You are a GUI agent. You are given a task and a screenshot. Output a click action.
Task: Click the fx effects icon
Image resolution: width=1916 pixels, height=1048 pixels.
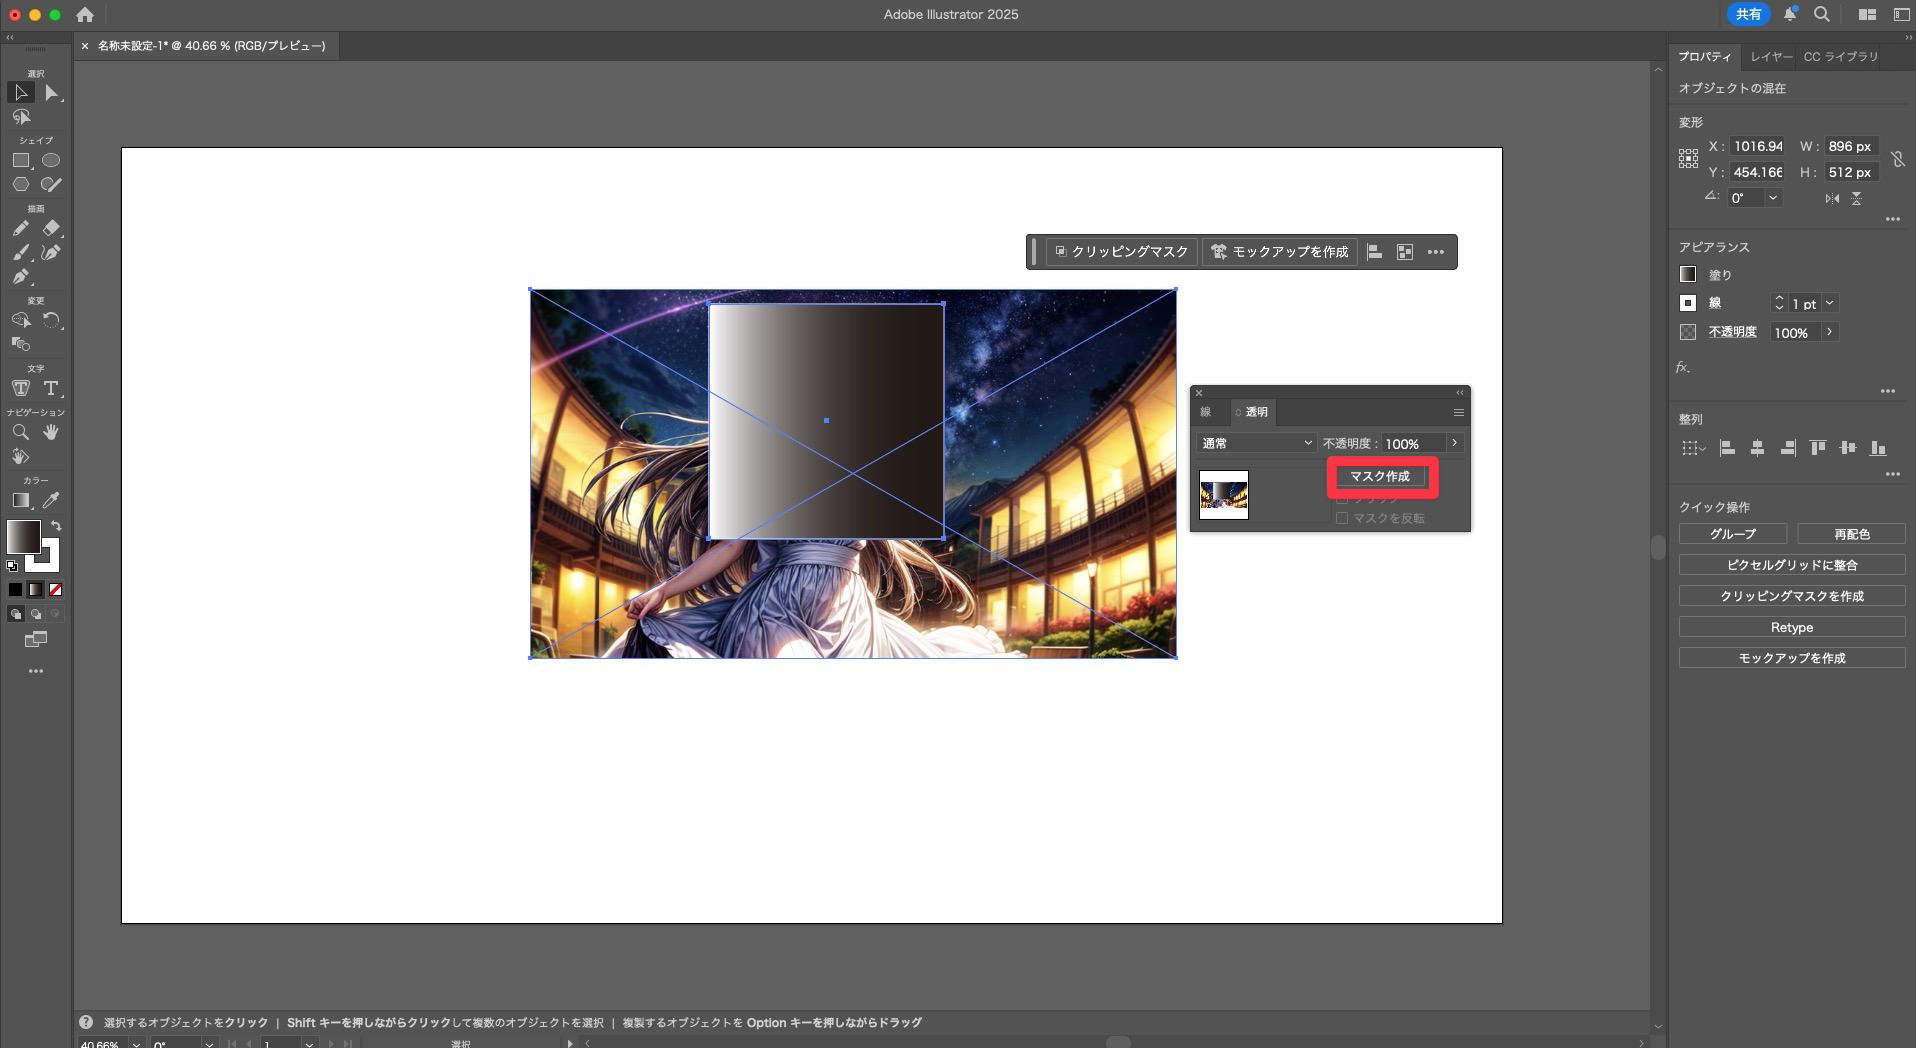tap(1684, 368)
